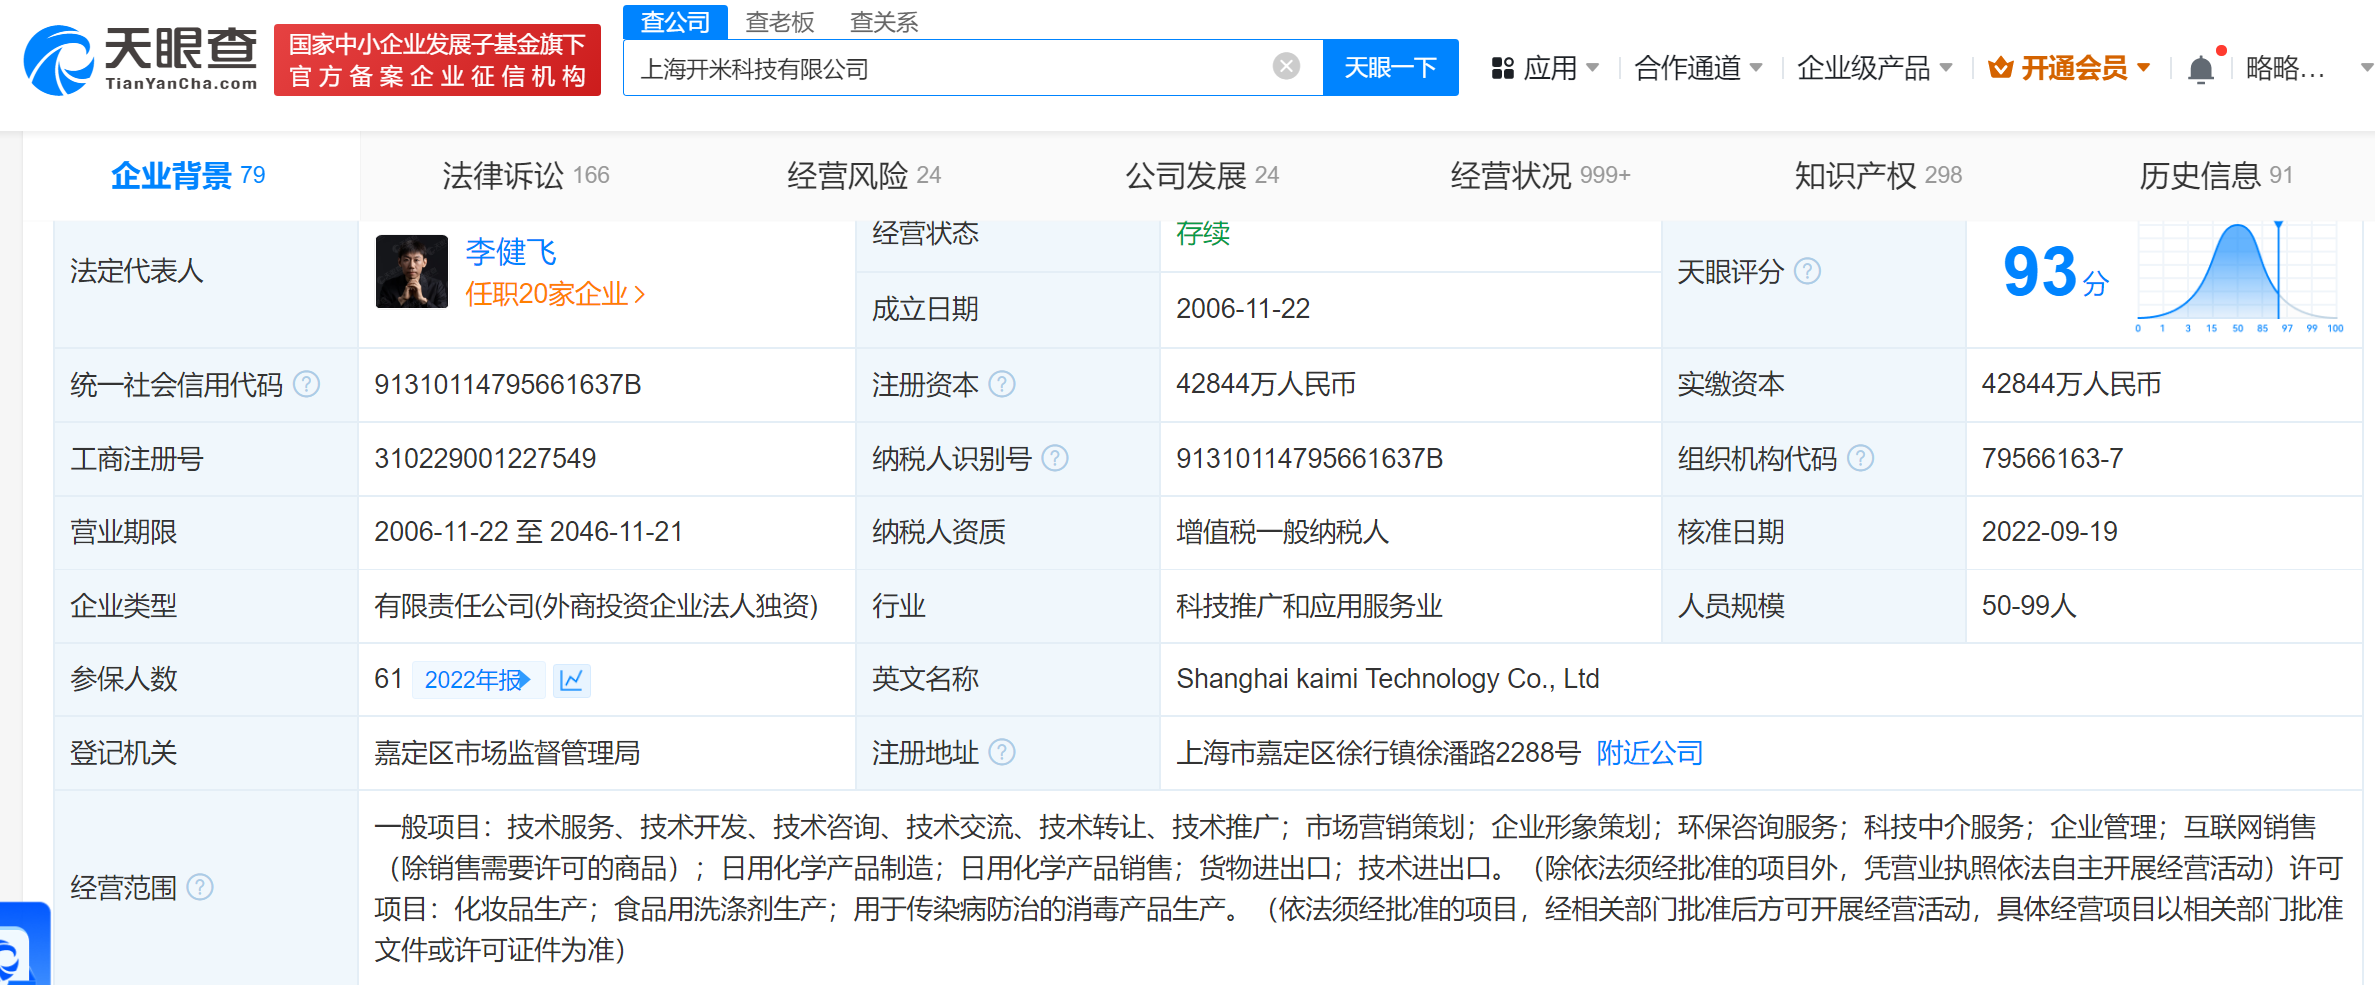Click the paid-in capital value beside 实缴资本

pyautogui.click(x=2071, y=384)
